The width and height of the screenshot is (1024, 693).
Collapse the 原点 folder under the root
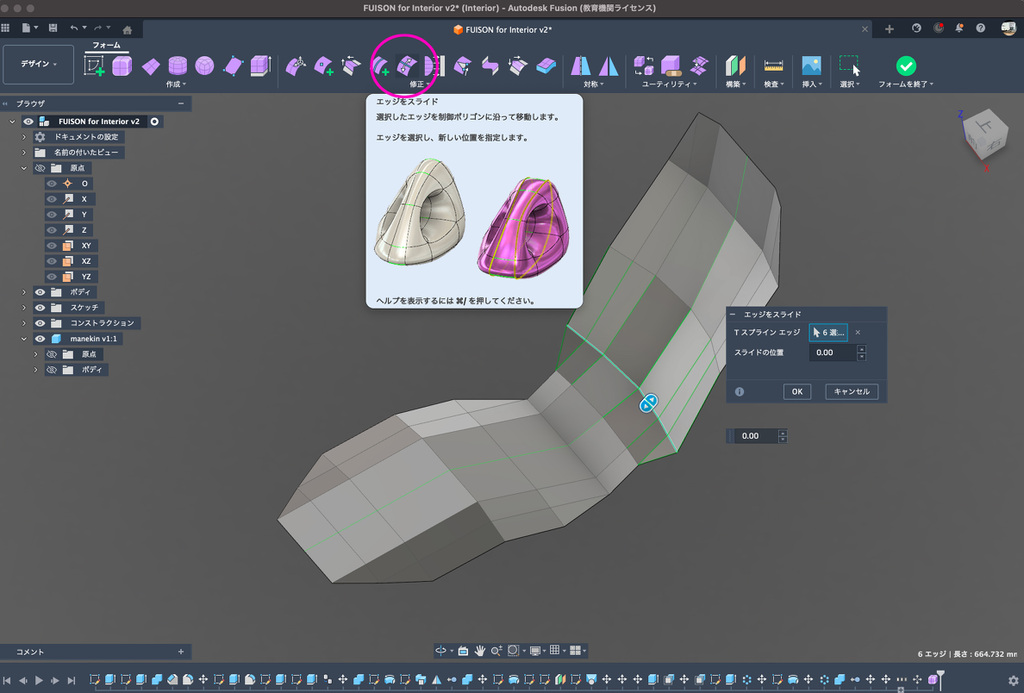[24, 168]
